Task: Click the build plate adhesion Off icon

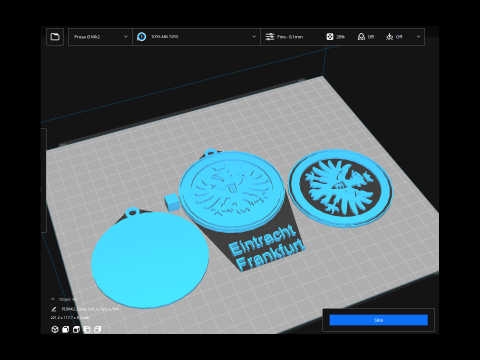Action: click(x=390, y=37)
